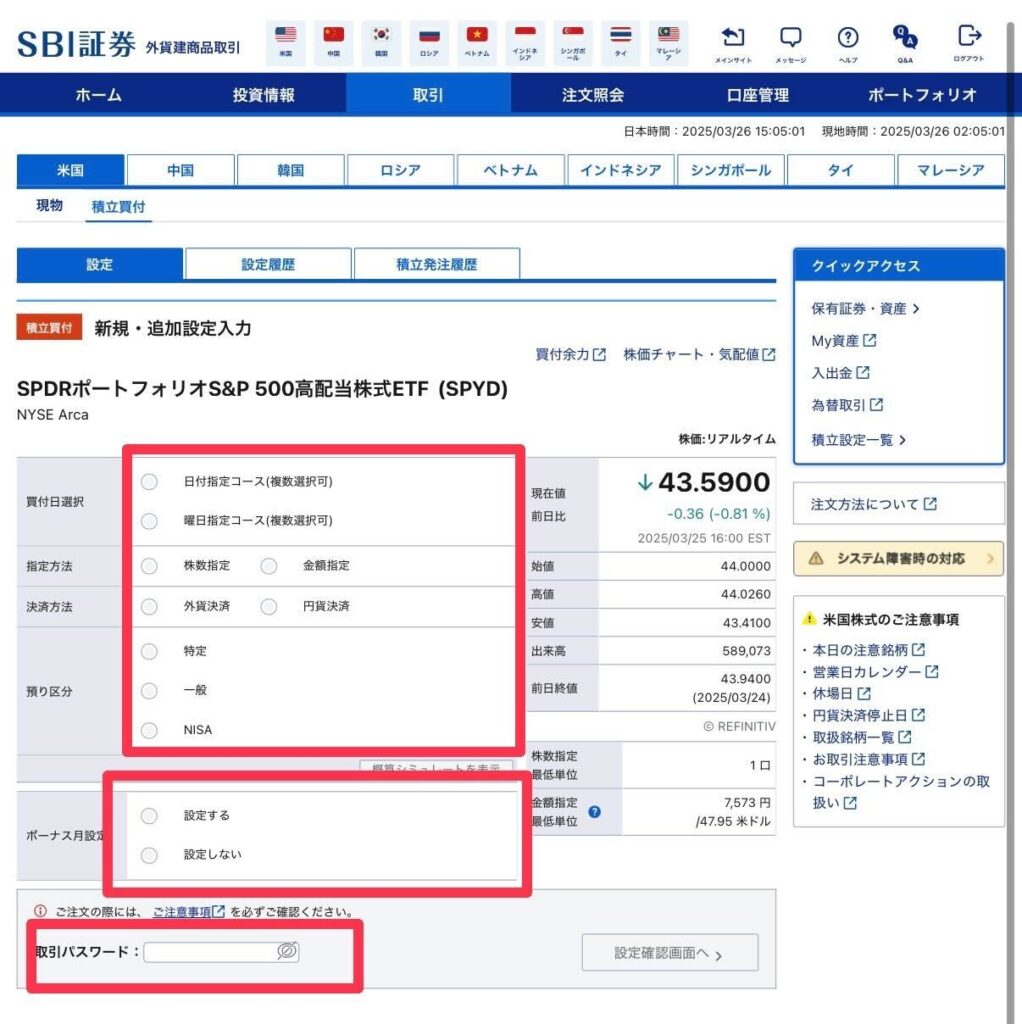Open 本日の注意銘柄 link
1022x1024 pixels.
[x=869, y=650]
